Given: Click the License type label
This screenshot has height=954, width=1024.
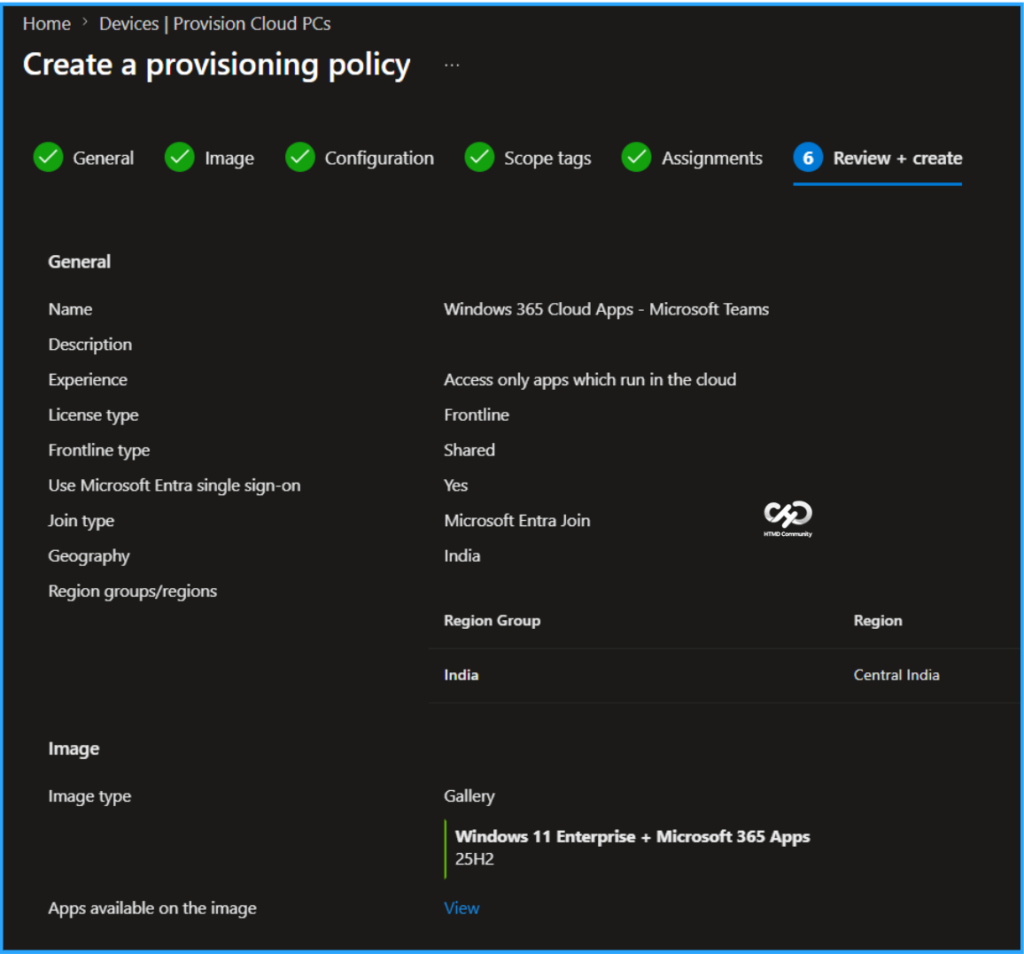Looking at the screenshot, I should (93, 415).
